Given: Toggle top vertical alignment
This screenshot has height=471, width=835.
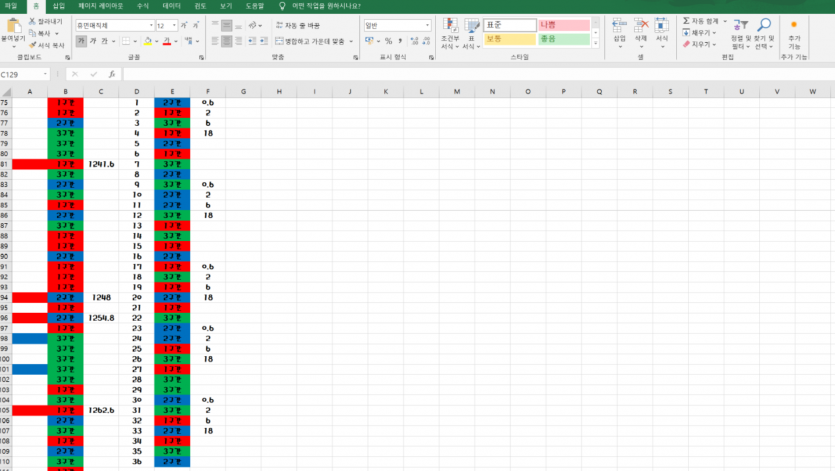Looking at the screenshot, I should point(215,25).
